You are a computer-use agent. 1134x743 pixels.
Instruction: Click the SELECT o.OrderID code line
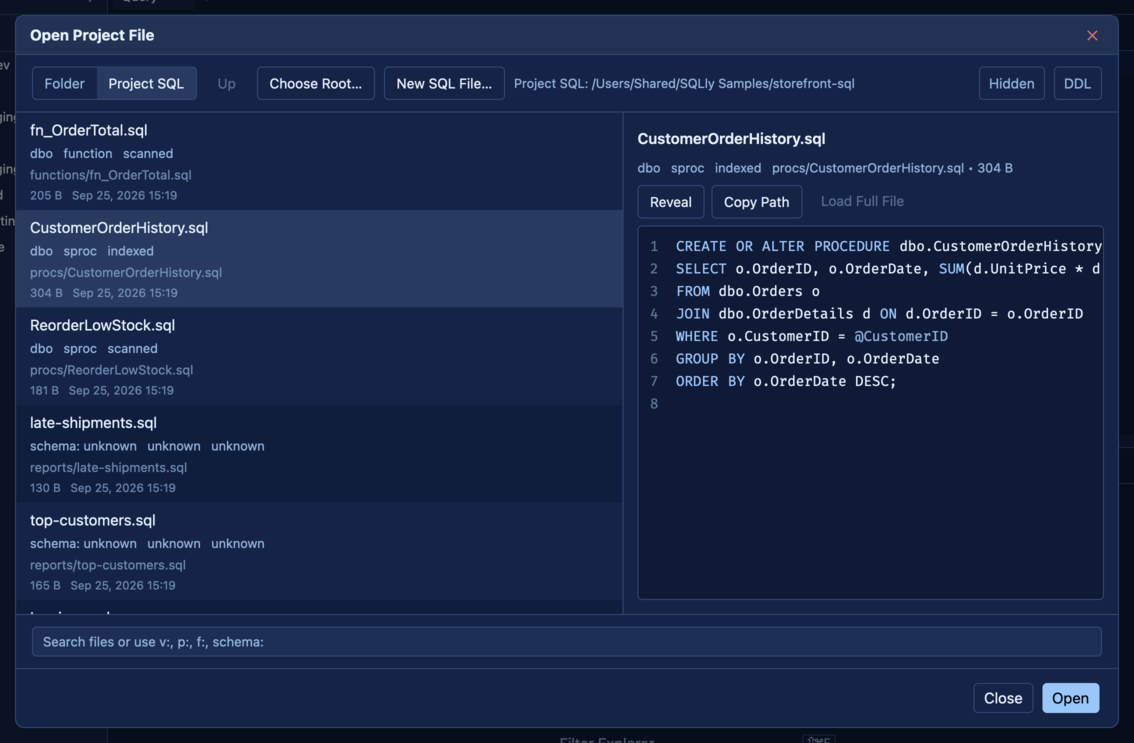click(x=887, y=269)
